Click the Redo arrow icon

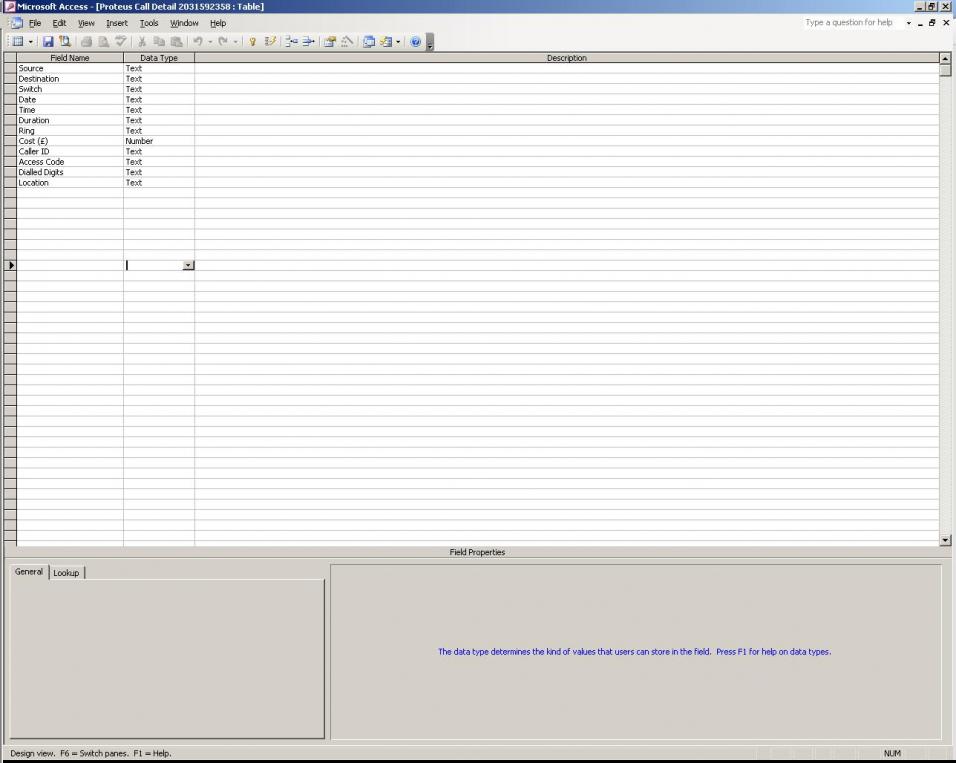223,41
